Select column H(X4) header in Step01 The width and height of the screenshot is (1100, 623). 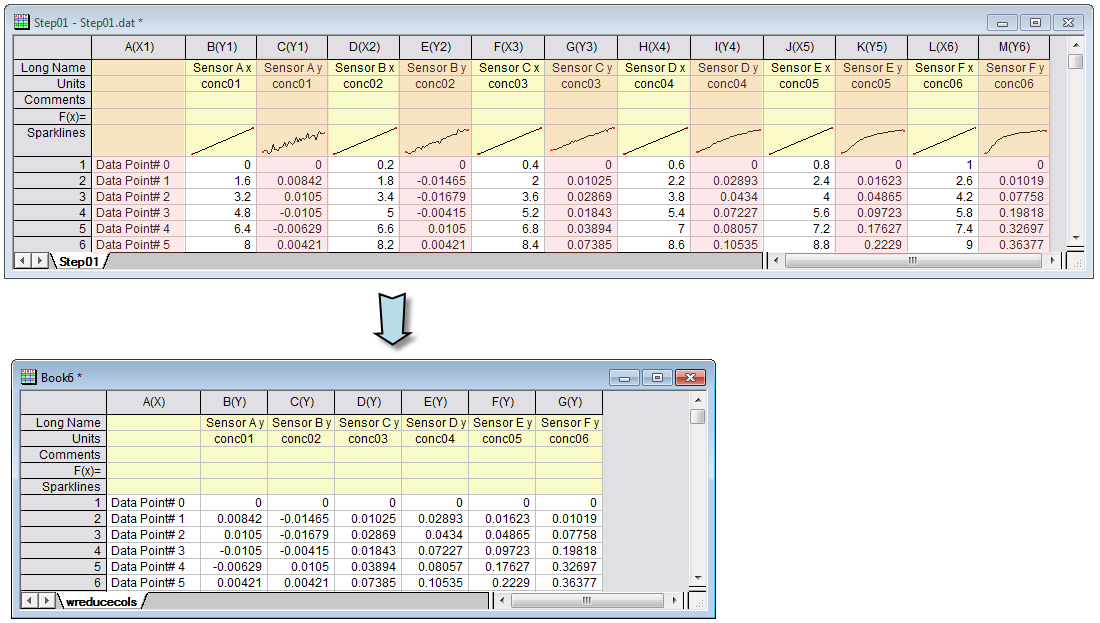coord(655,47)
